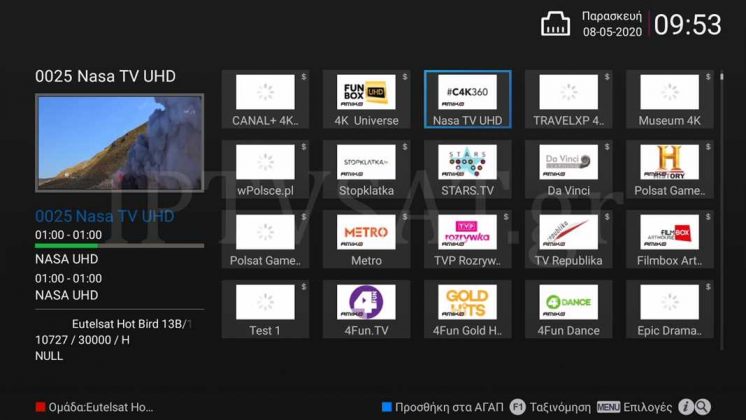
Task: Select the Da Vinci channel logo
Action: (x=568, y=162)
